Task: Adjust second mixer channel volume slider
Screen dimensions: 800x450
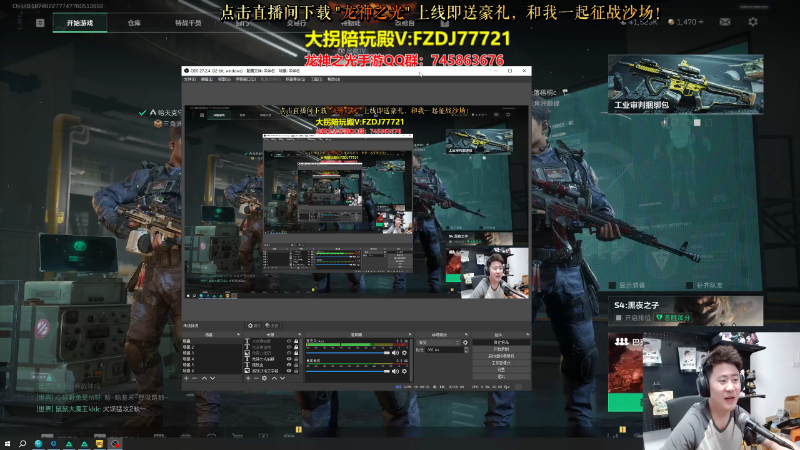Action: (348, 371)
